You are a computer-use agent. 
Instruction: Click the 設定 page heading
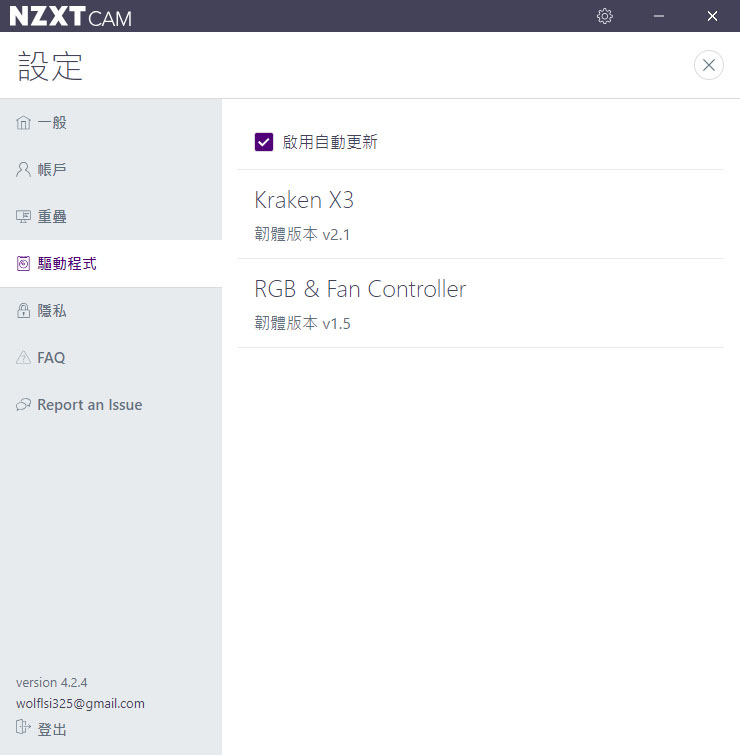(x=50, y=66)
